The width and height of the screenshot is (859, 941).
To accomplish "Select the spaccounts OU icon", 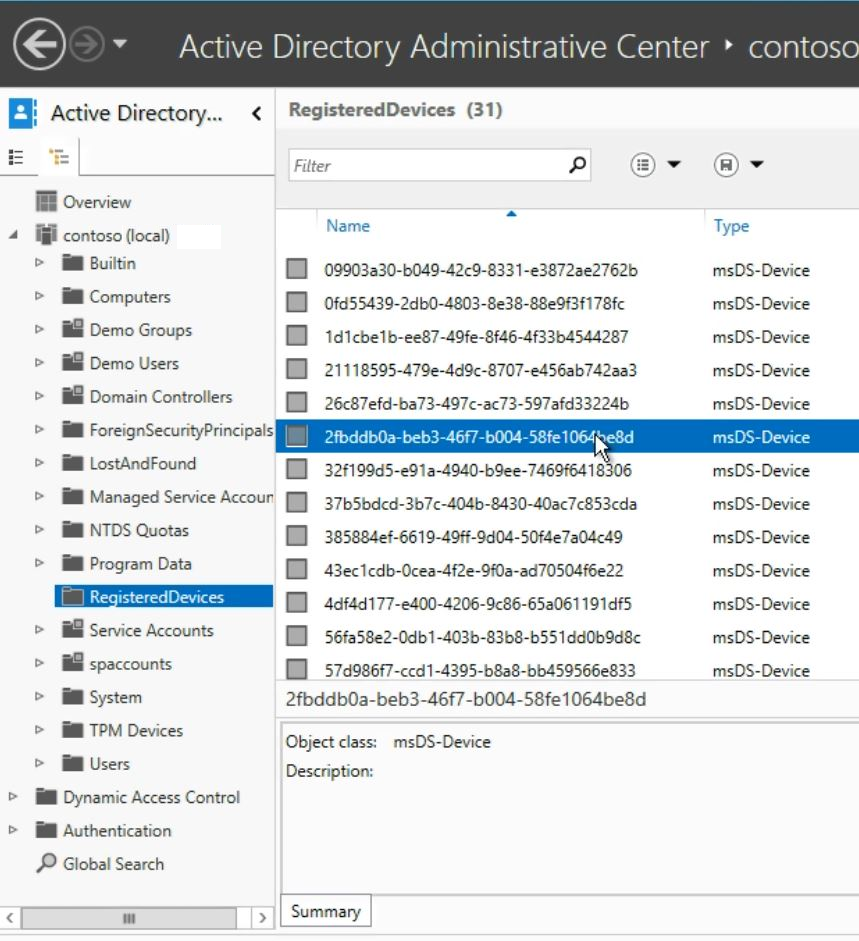I will [73, 663].
